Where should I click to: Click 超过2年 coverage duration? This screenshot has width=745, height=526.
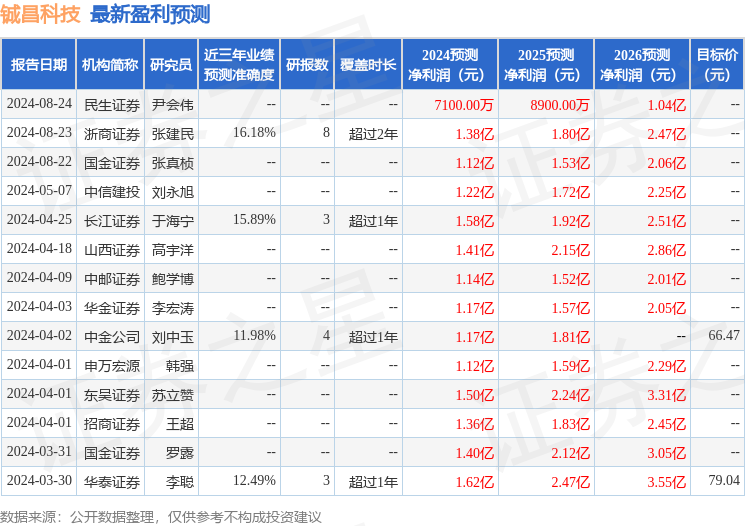coord(373,134)
